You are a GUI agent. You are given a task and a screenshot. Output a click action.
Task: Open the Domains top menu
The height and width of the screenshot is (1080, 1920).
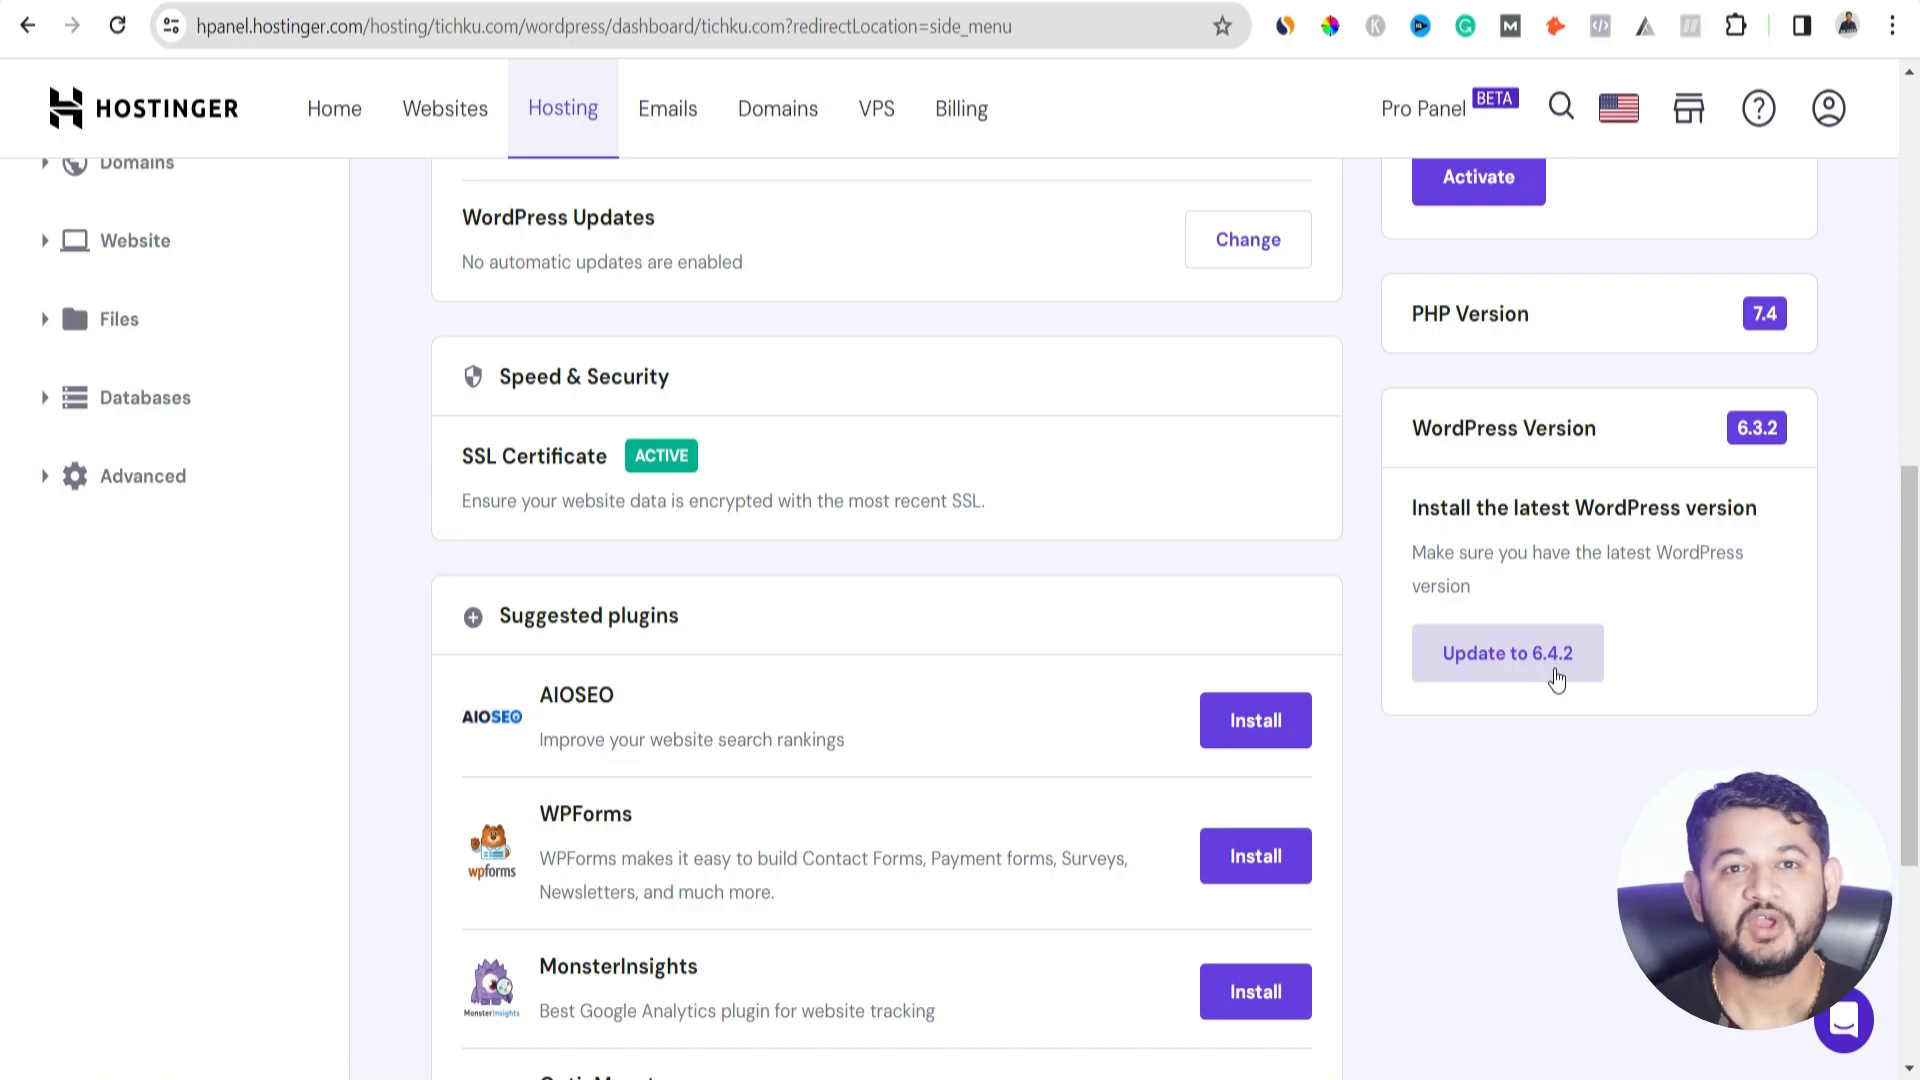[778, 108]
